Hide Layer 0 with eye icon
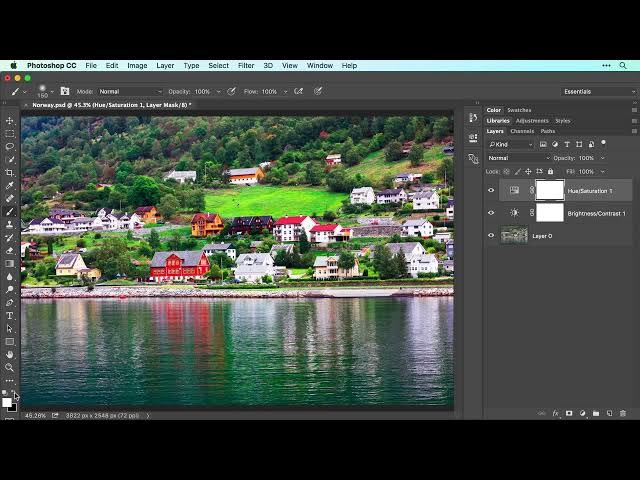The height and width of the screenshot is (480, 640). pos(491,236)
